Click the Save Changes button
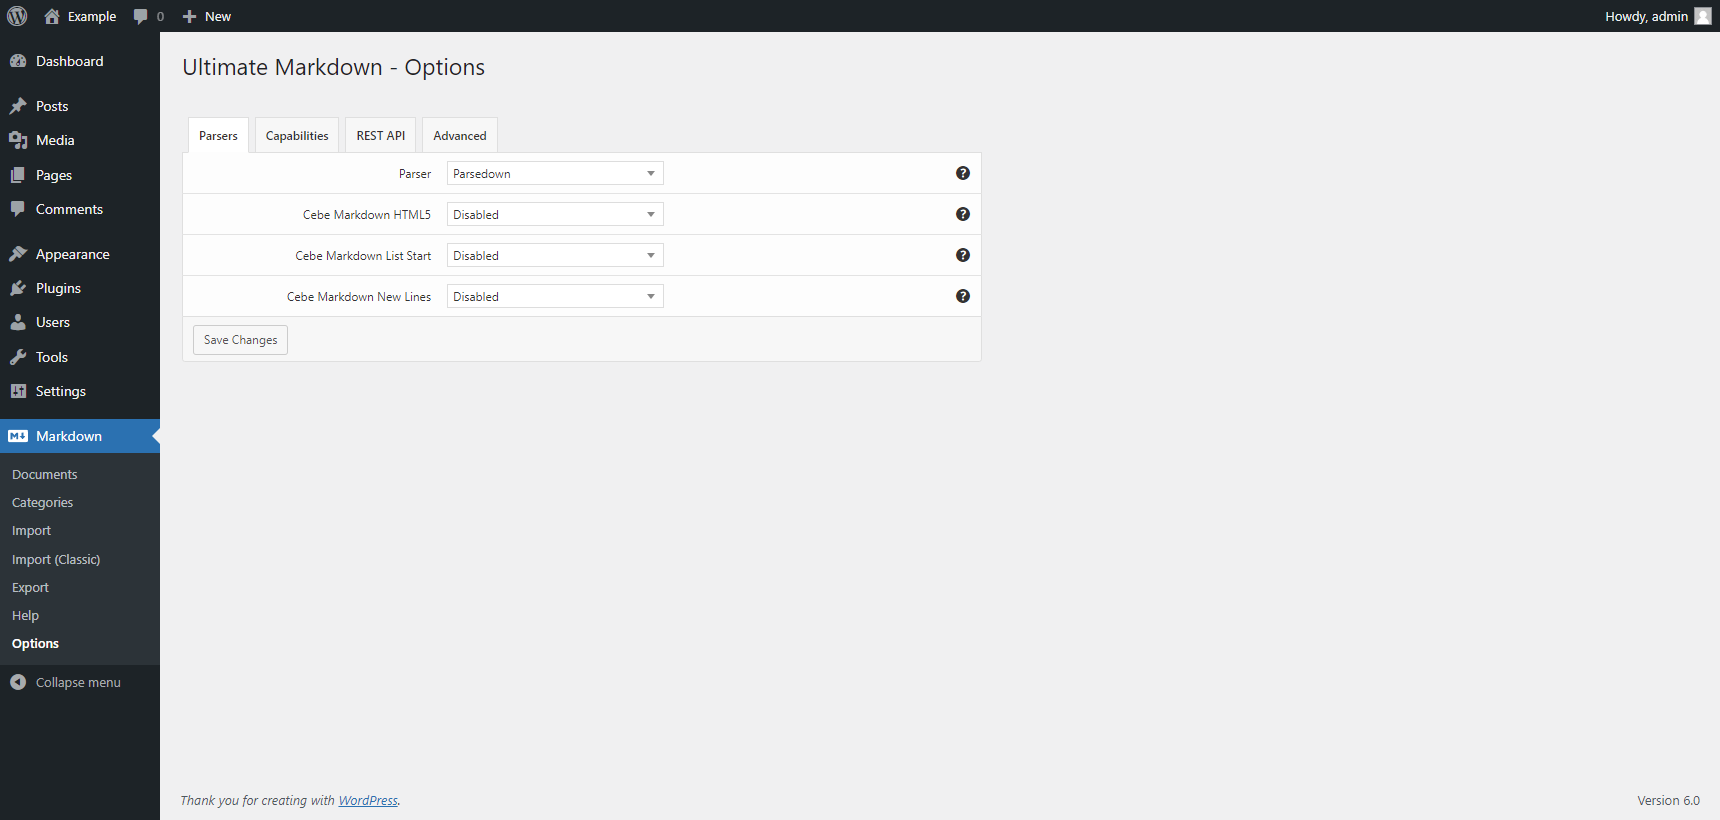This screenshot has height=820, width=1720. point(240,340)
